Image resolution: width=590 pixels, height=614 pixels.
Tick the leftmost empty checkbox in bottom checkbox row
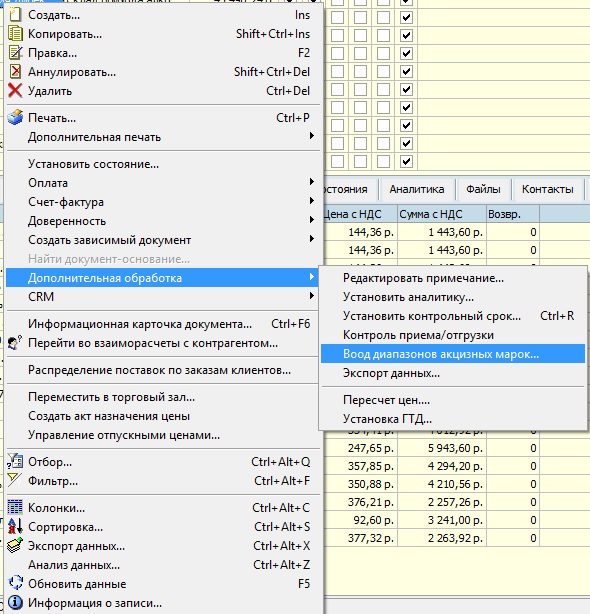click(337, 161)
